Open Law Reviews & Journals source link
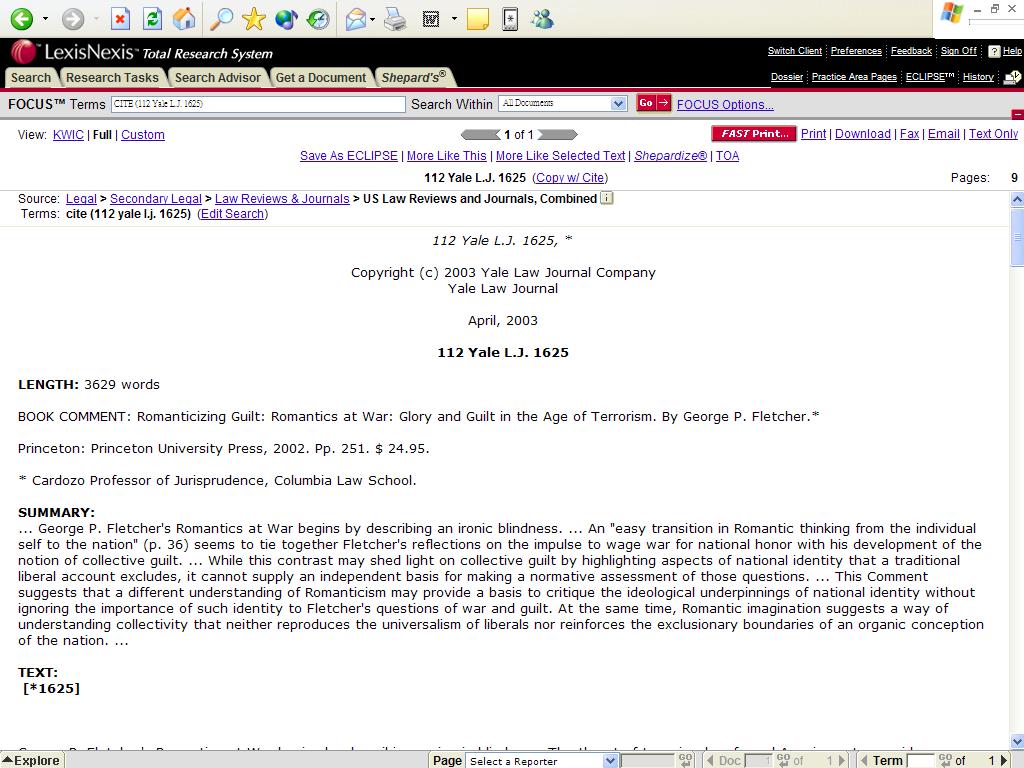Image resolution: width=1024 pixels, height=768 pixels. (282, 199)
